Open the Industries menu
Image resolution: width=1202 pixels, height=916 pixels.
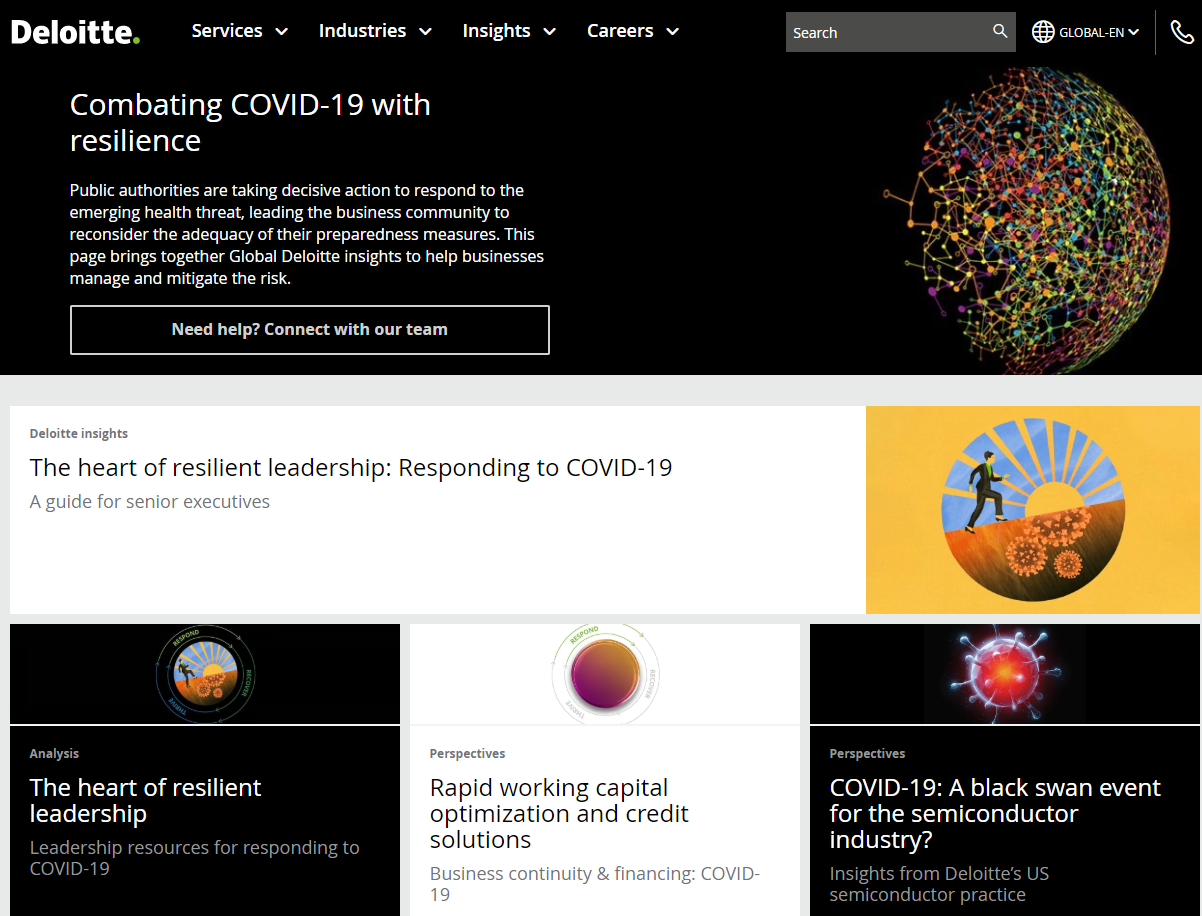click(x=362, y=31)
